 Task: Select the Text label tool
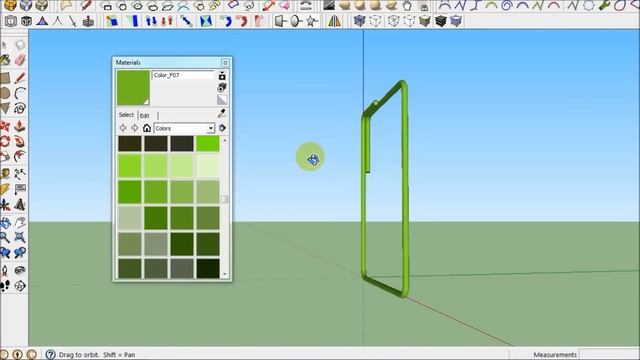coord(20,189)
